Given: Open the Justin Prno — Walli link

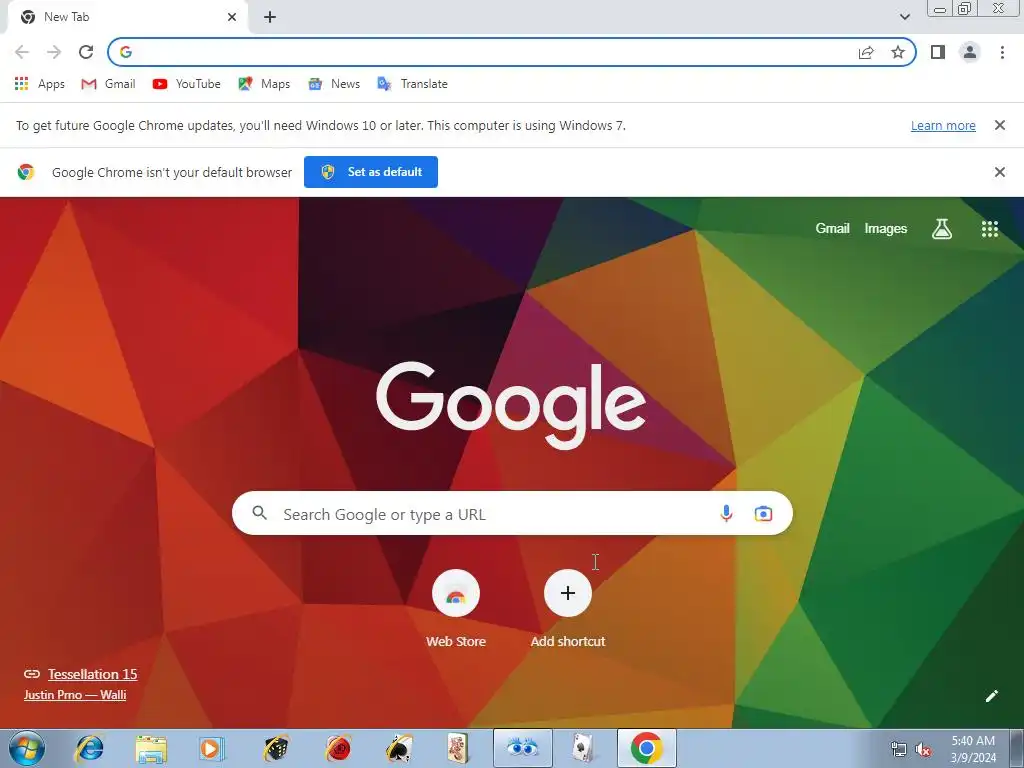Looking at the screenshot, I should (75, 695).
